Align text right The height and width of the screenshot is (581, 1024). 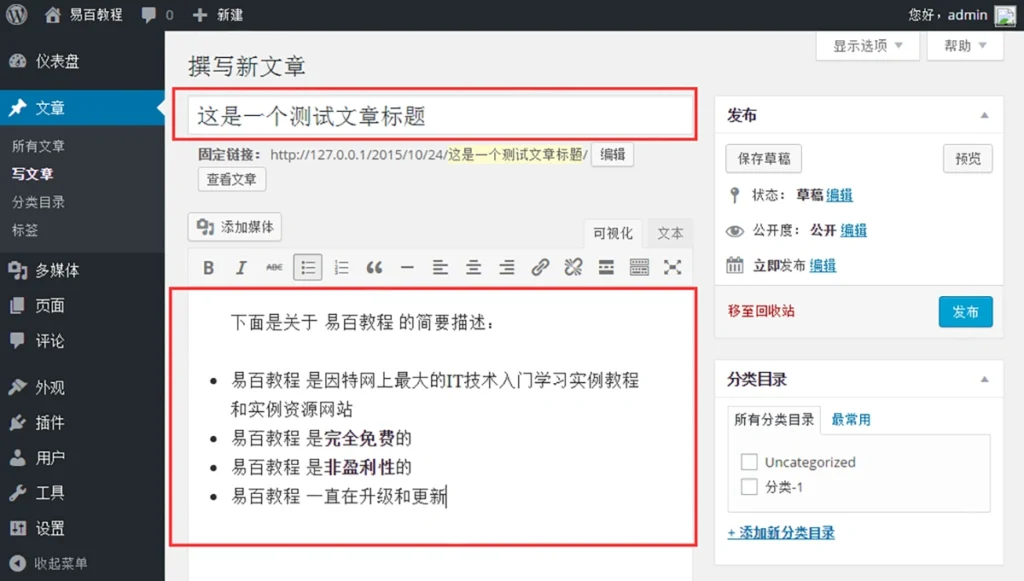(x=507, y=268)
